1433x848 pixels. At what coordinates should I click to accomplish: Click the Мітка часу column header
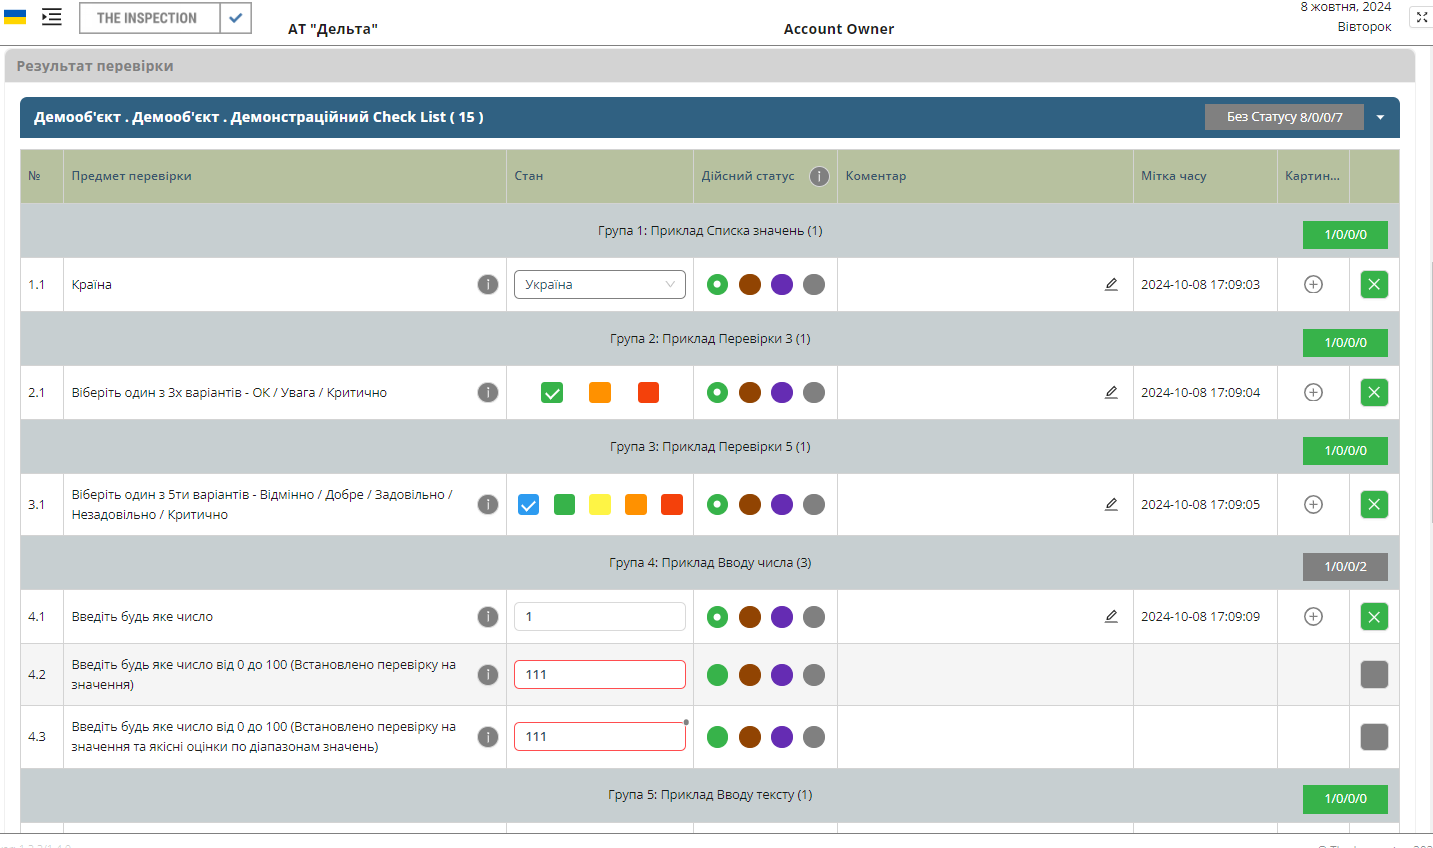[x=1173, y=176]
